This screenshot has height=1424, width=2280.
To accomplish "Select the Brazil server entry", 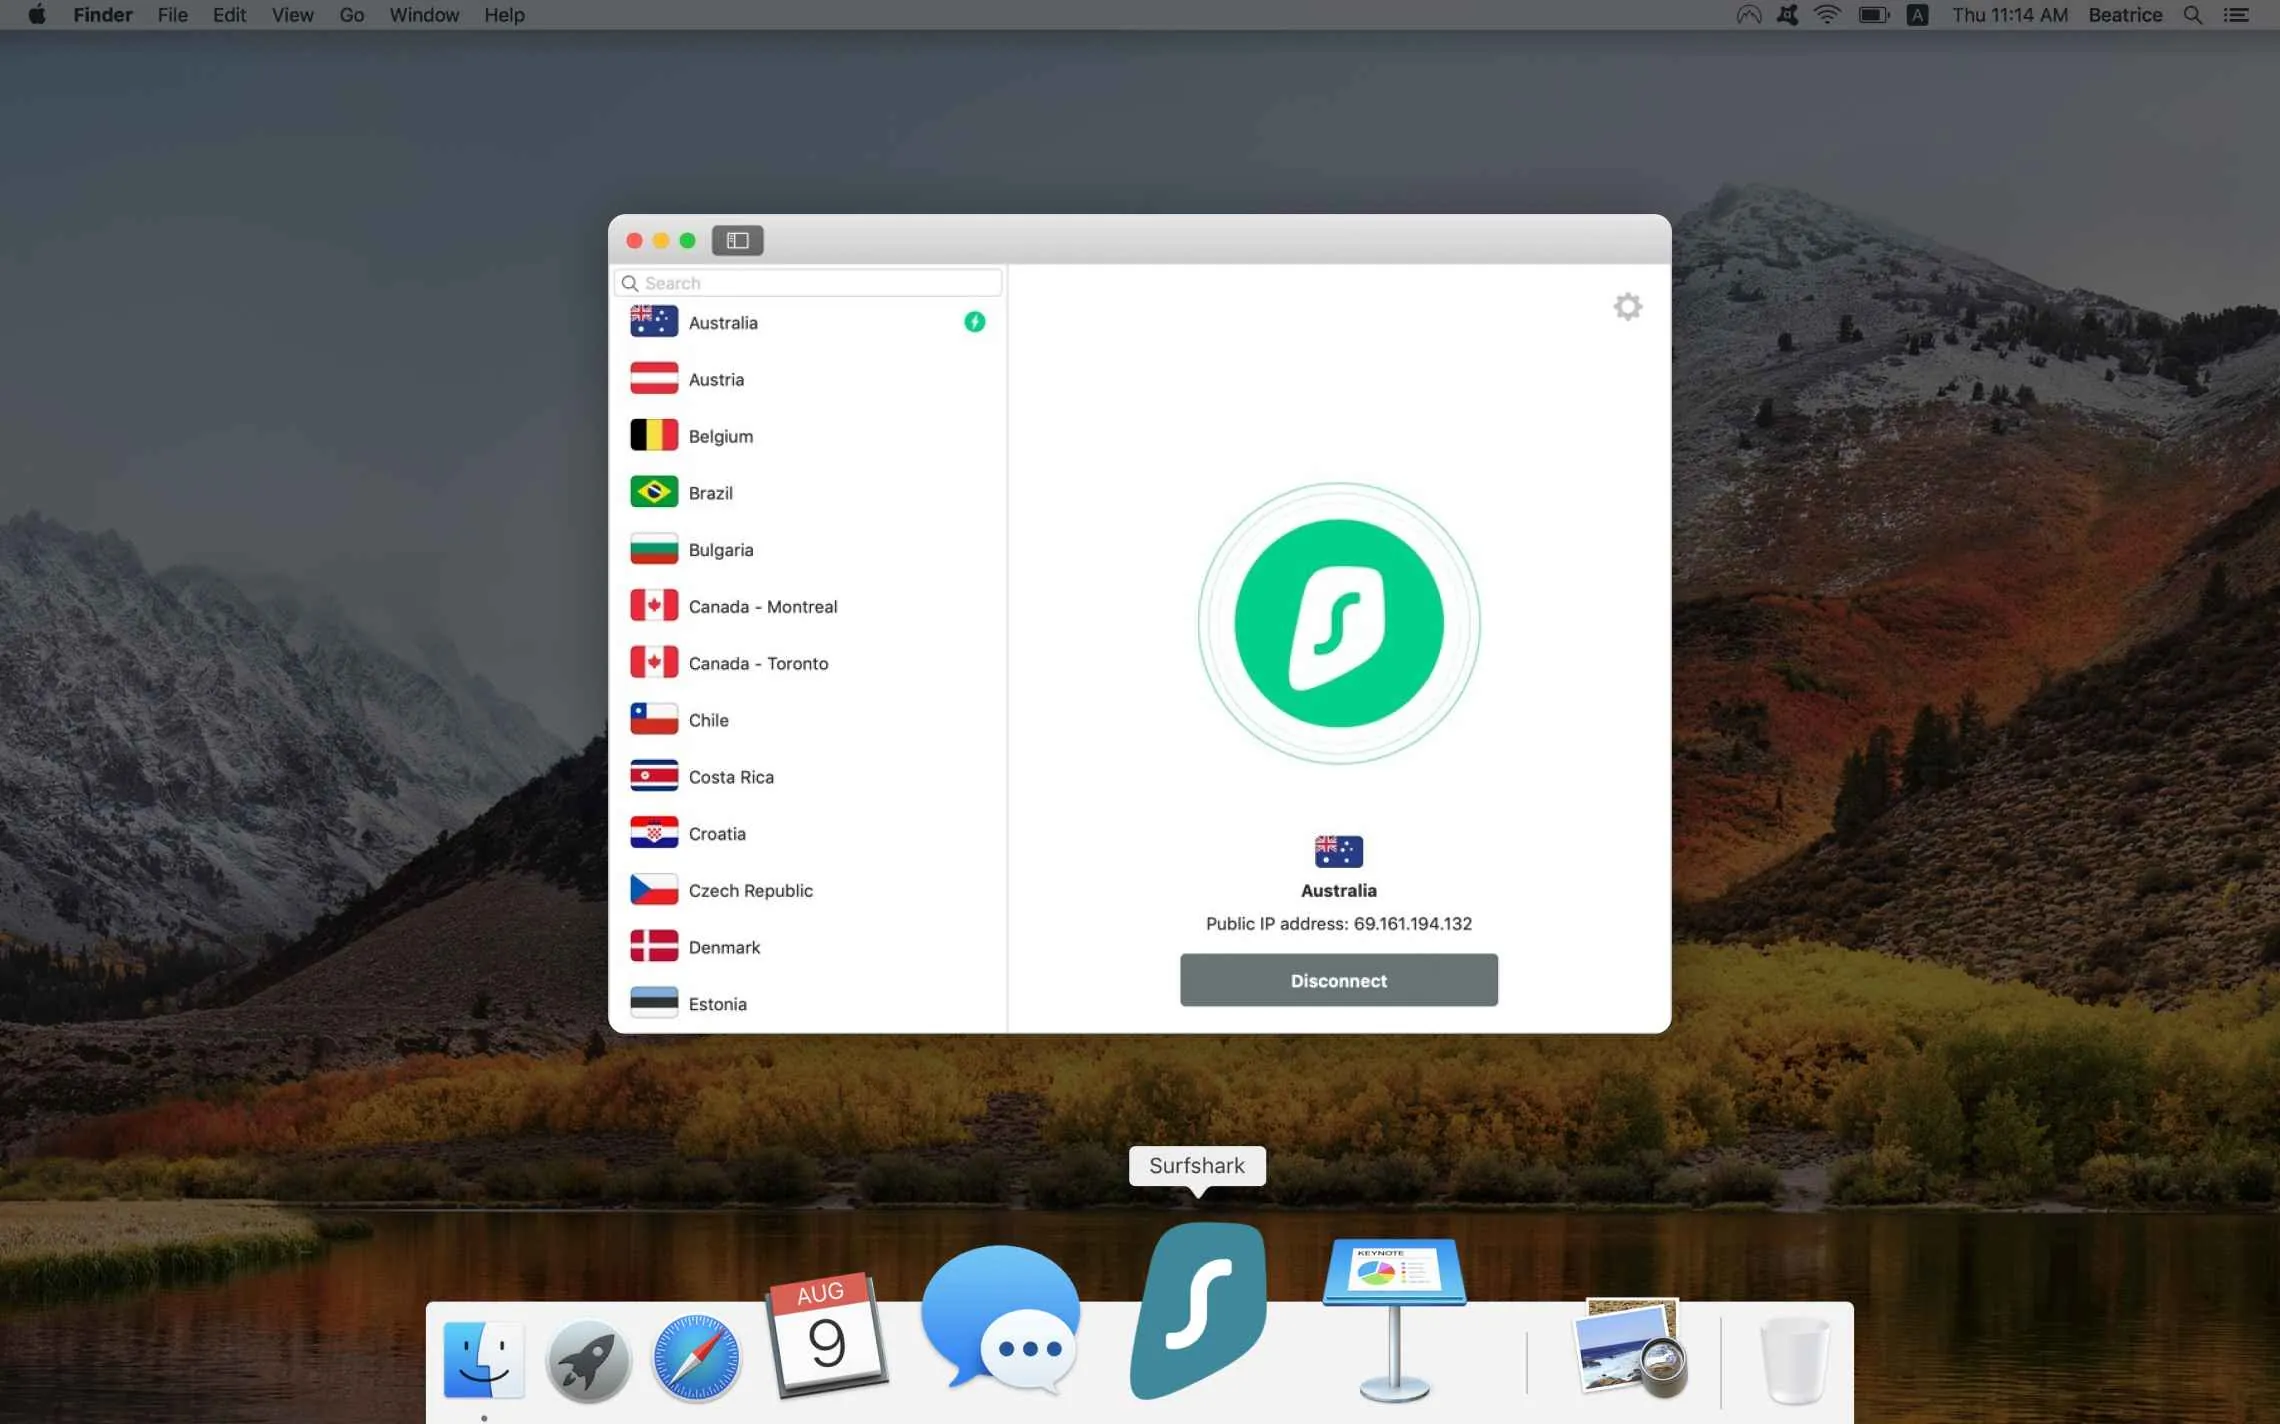I will click(x=710, y=493).
